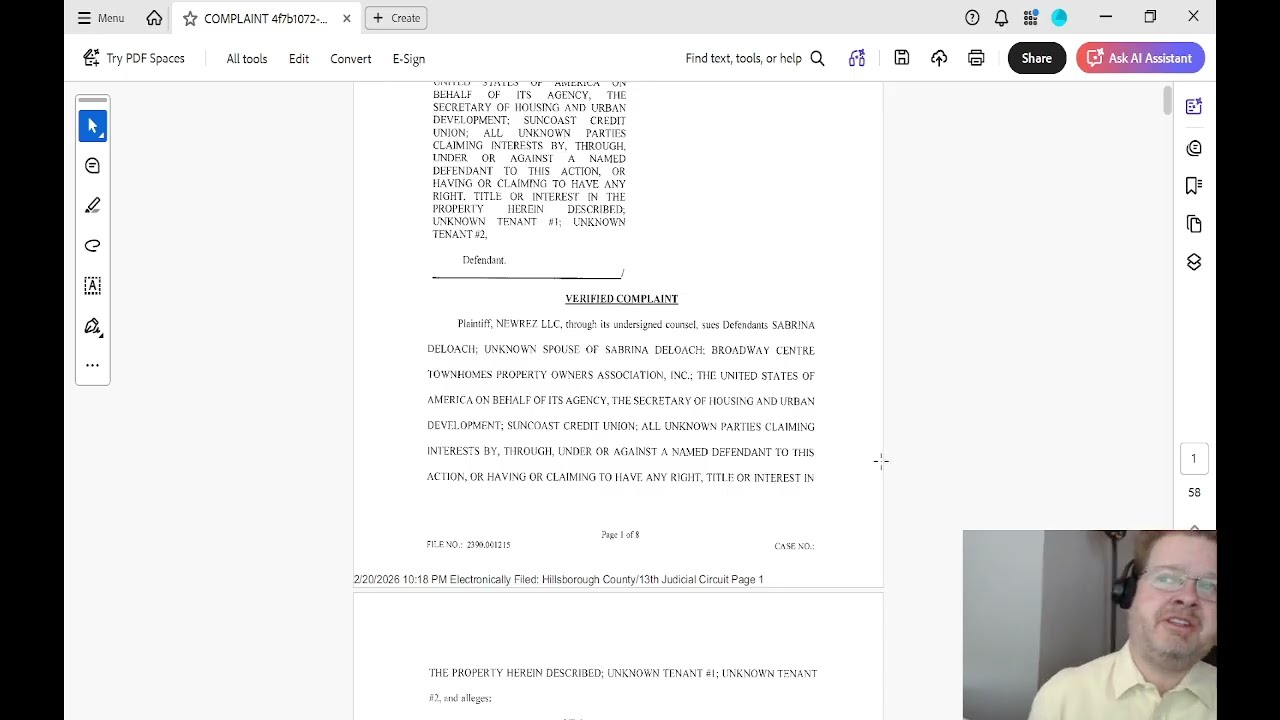View notifications bell icon
This screenshot has width=1280, height=720.
pyautogui.click(x=1001, y=17)
